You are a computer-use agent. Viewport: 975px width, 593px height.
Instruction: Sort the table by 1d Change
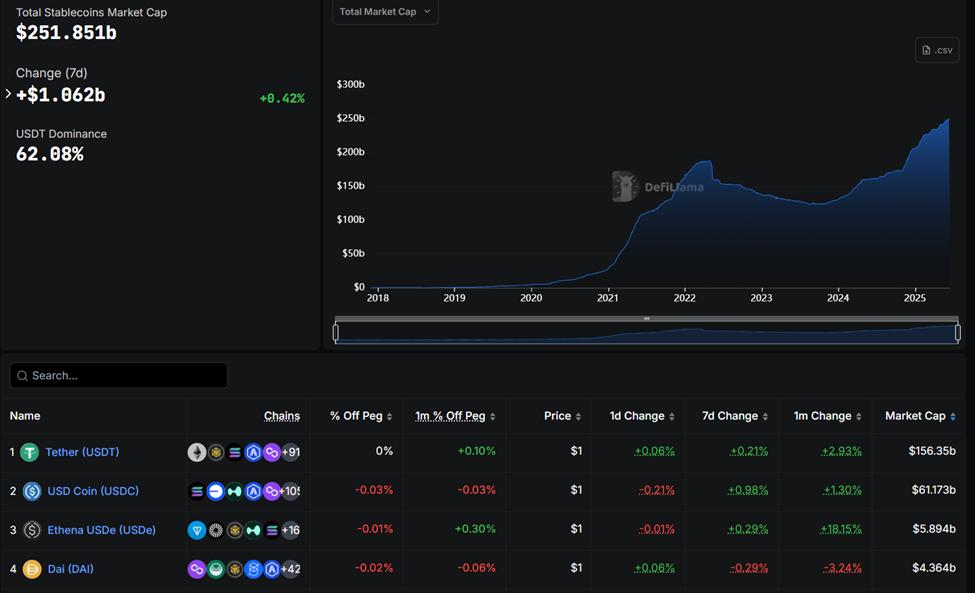pos(637,416)
